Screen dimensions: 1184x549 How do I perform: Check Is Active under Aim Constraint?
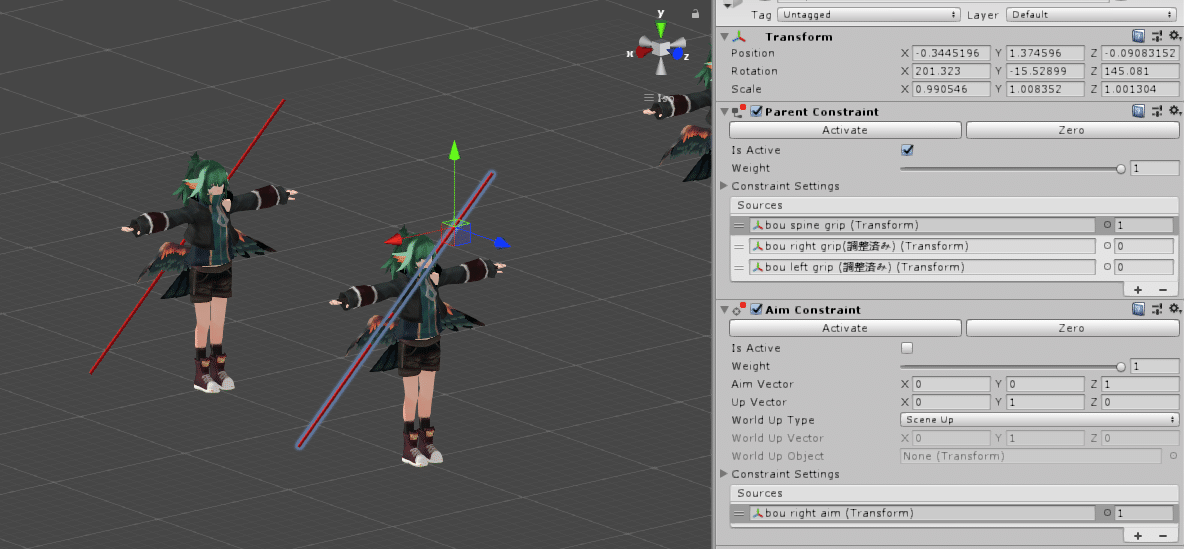pyautogui.click(x=908, y=348)
